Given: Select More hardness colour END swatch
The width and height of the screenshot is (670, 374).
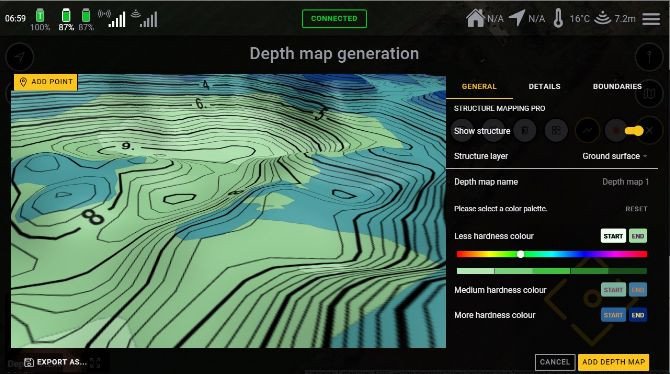Looking at the screenshot, I should pyautogui.click(x=638, y=315).
